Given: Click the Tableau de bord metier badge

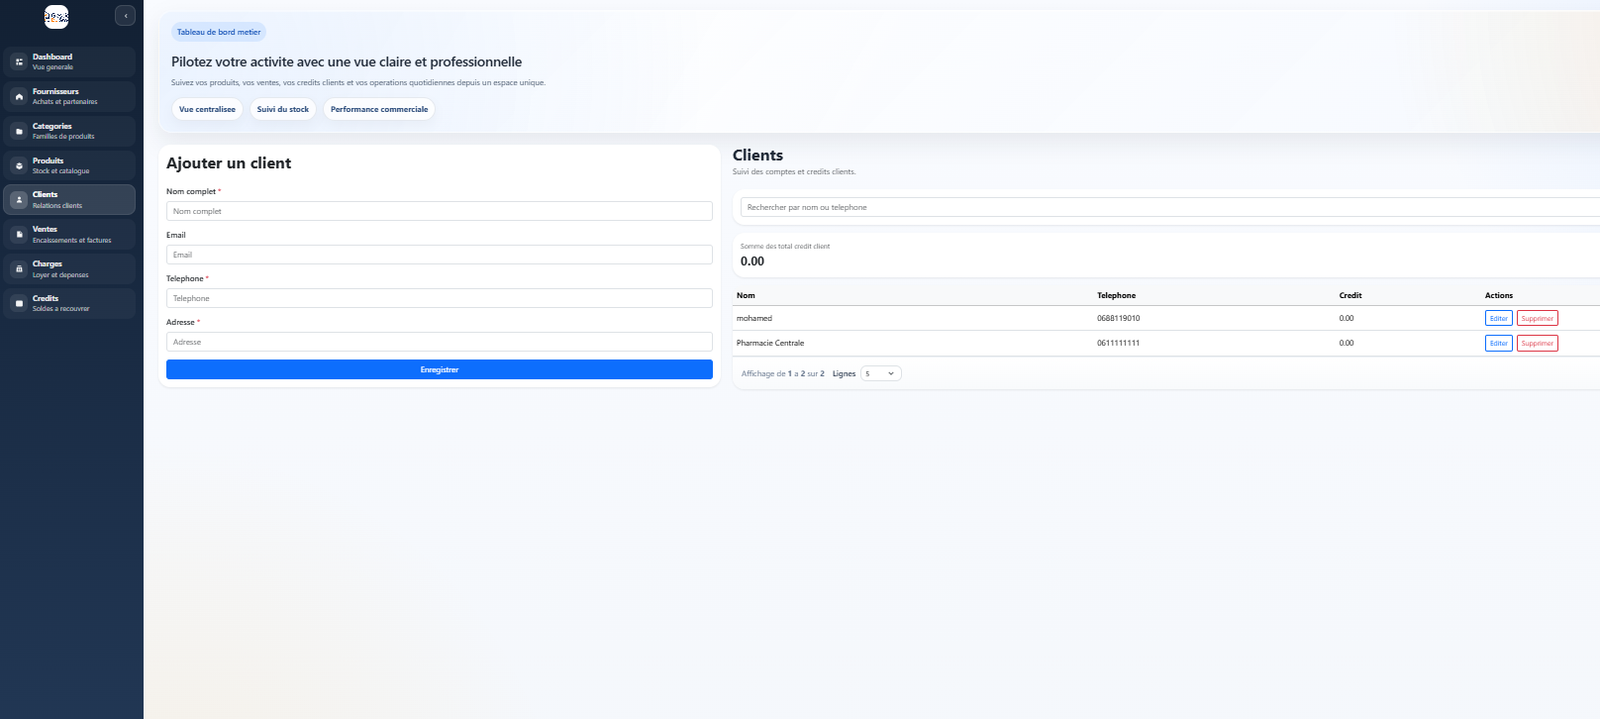Looking at the screenshot, I should coord(219,32).
